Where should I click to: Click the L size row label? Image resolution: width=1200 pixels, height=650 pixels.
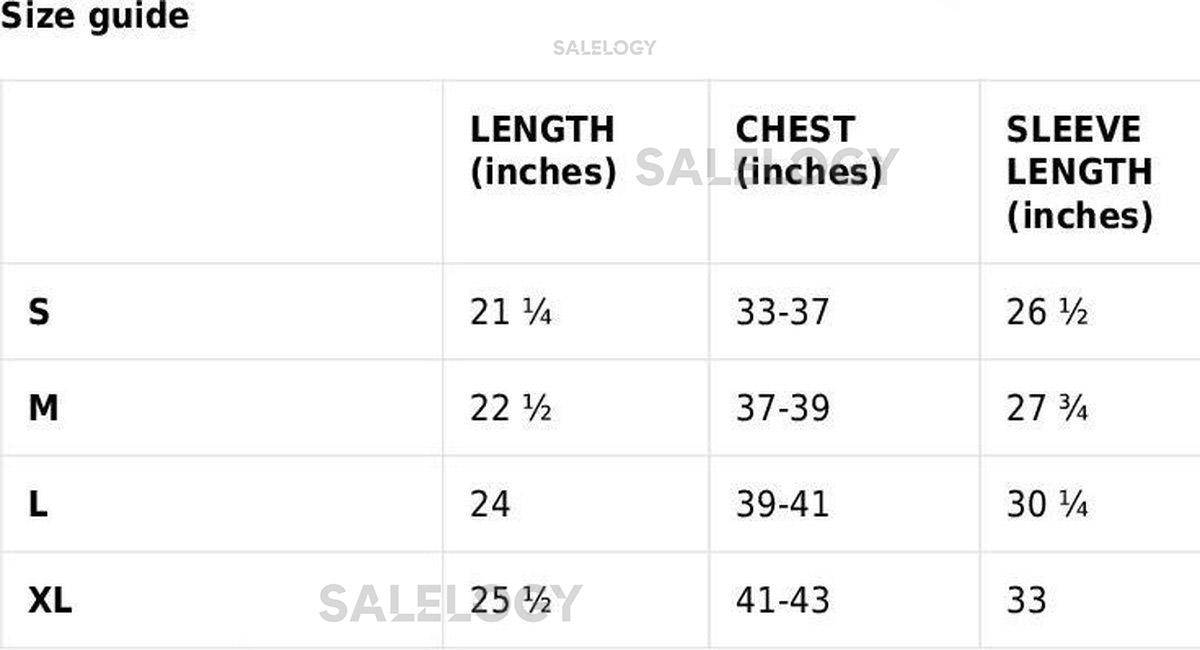point(38,504)
